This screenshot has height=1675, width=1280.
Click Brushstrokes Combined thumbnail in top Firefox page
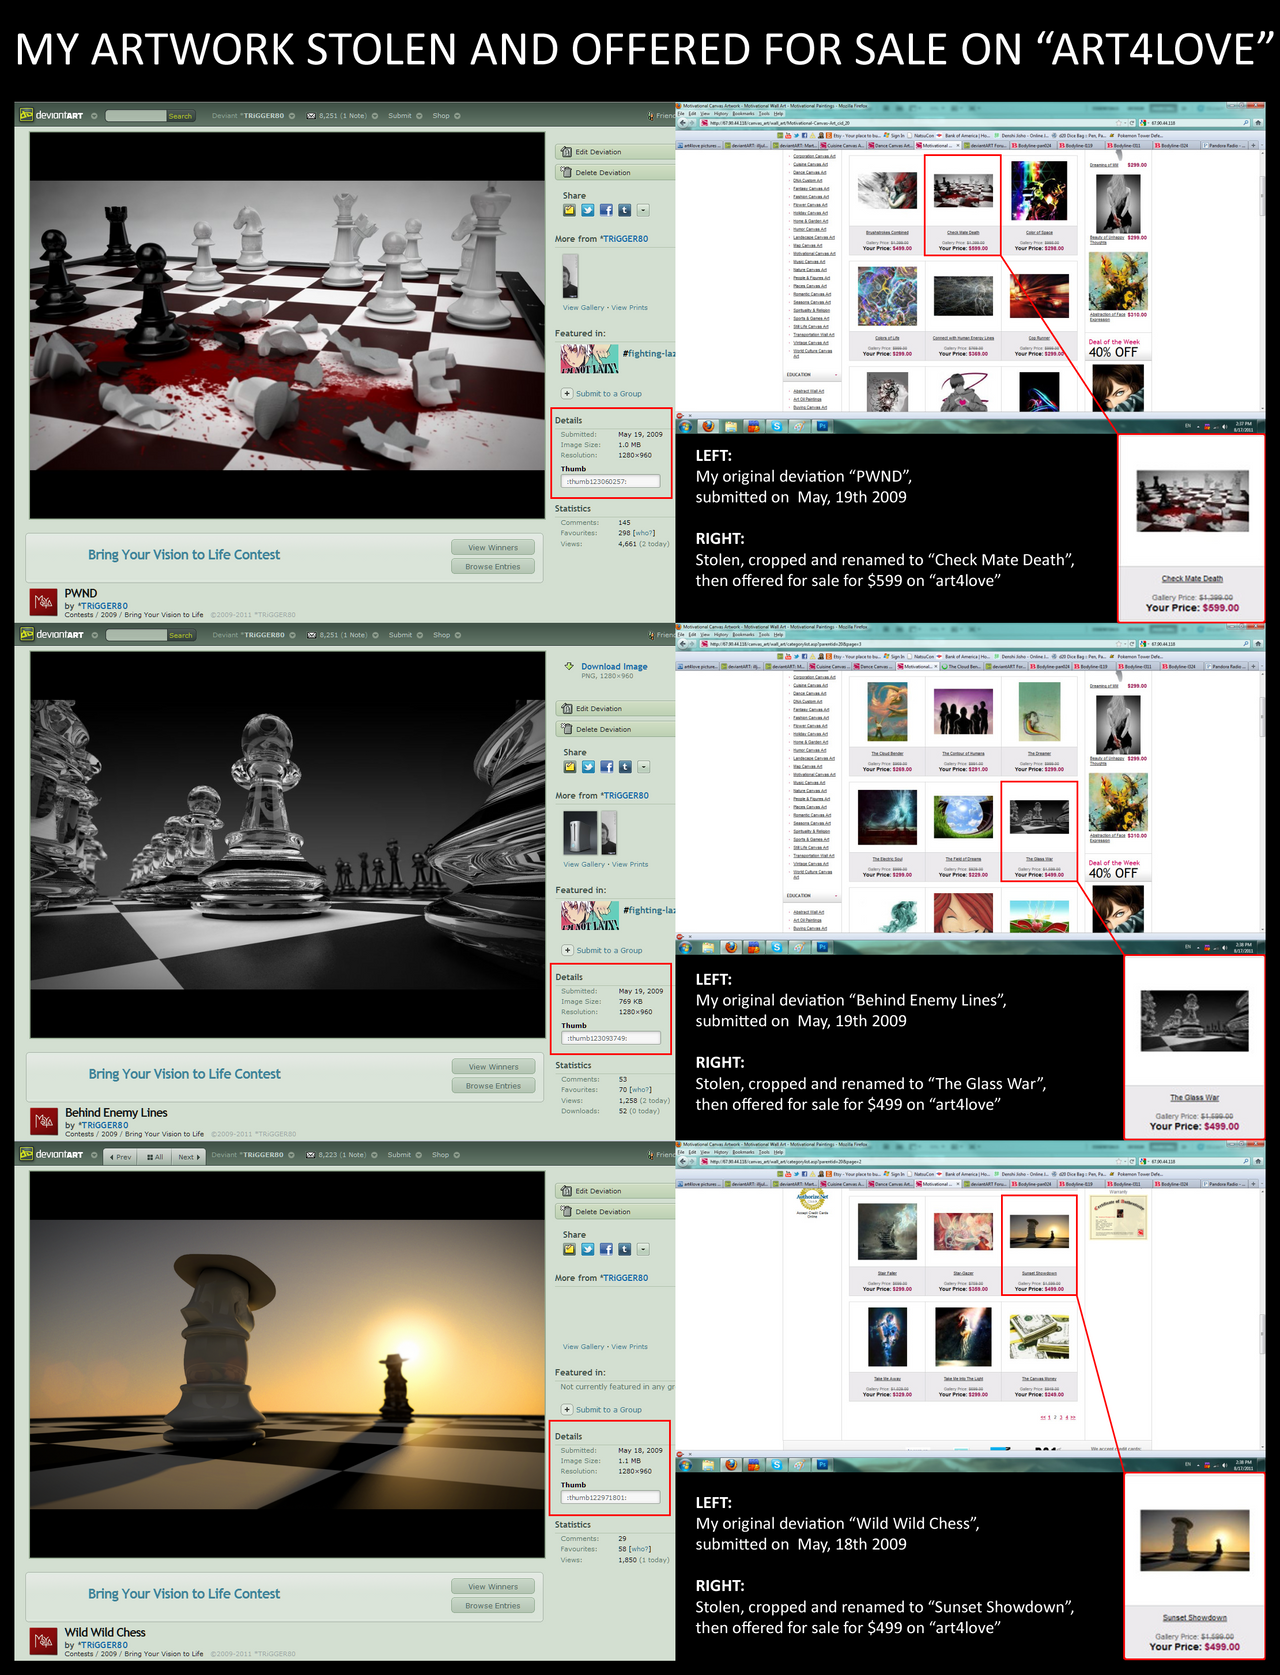click(x=887, y=190)
